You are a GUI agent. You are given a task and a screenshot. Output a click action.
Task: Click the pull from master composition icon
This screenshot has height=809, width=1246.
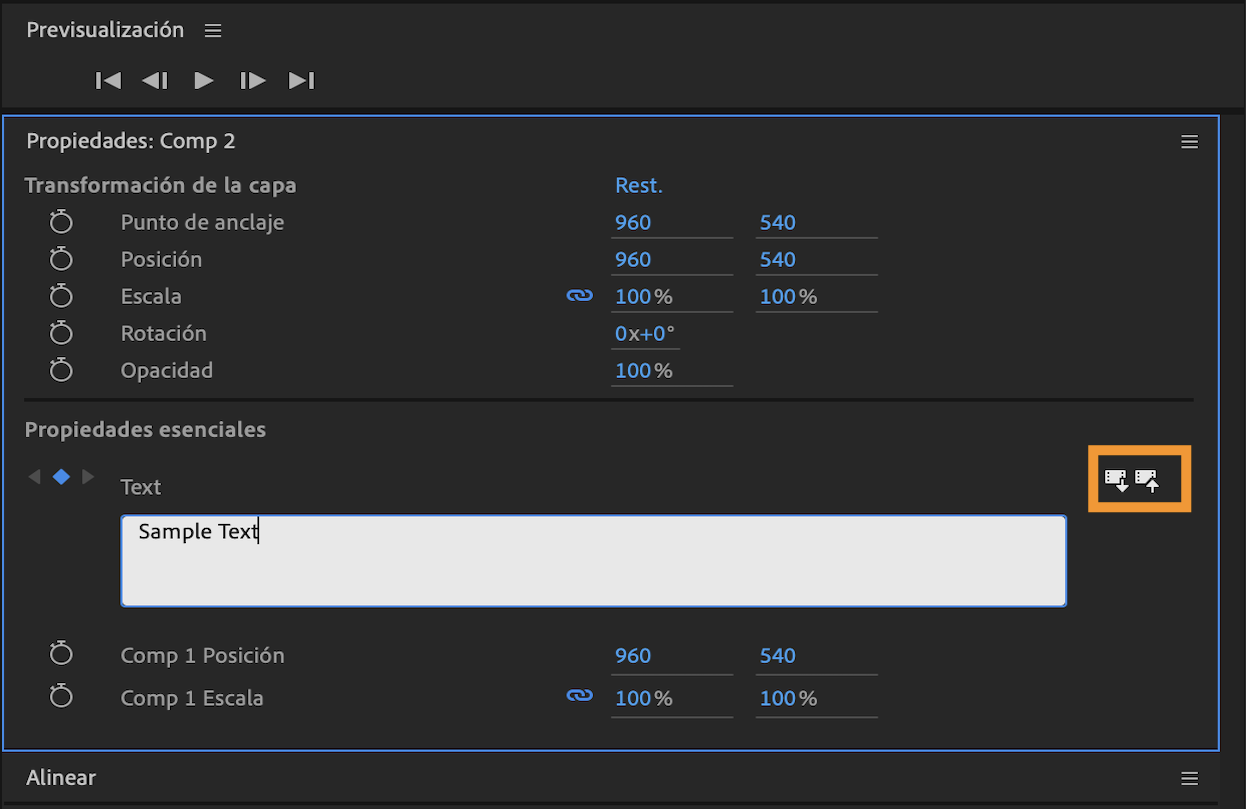pyautogui.click(x=1116, y=480)
